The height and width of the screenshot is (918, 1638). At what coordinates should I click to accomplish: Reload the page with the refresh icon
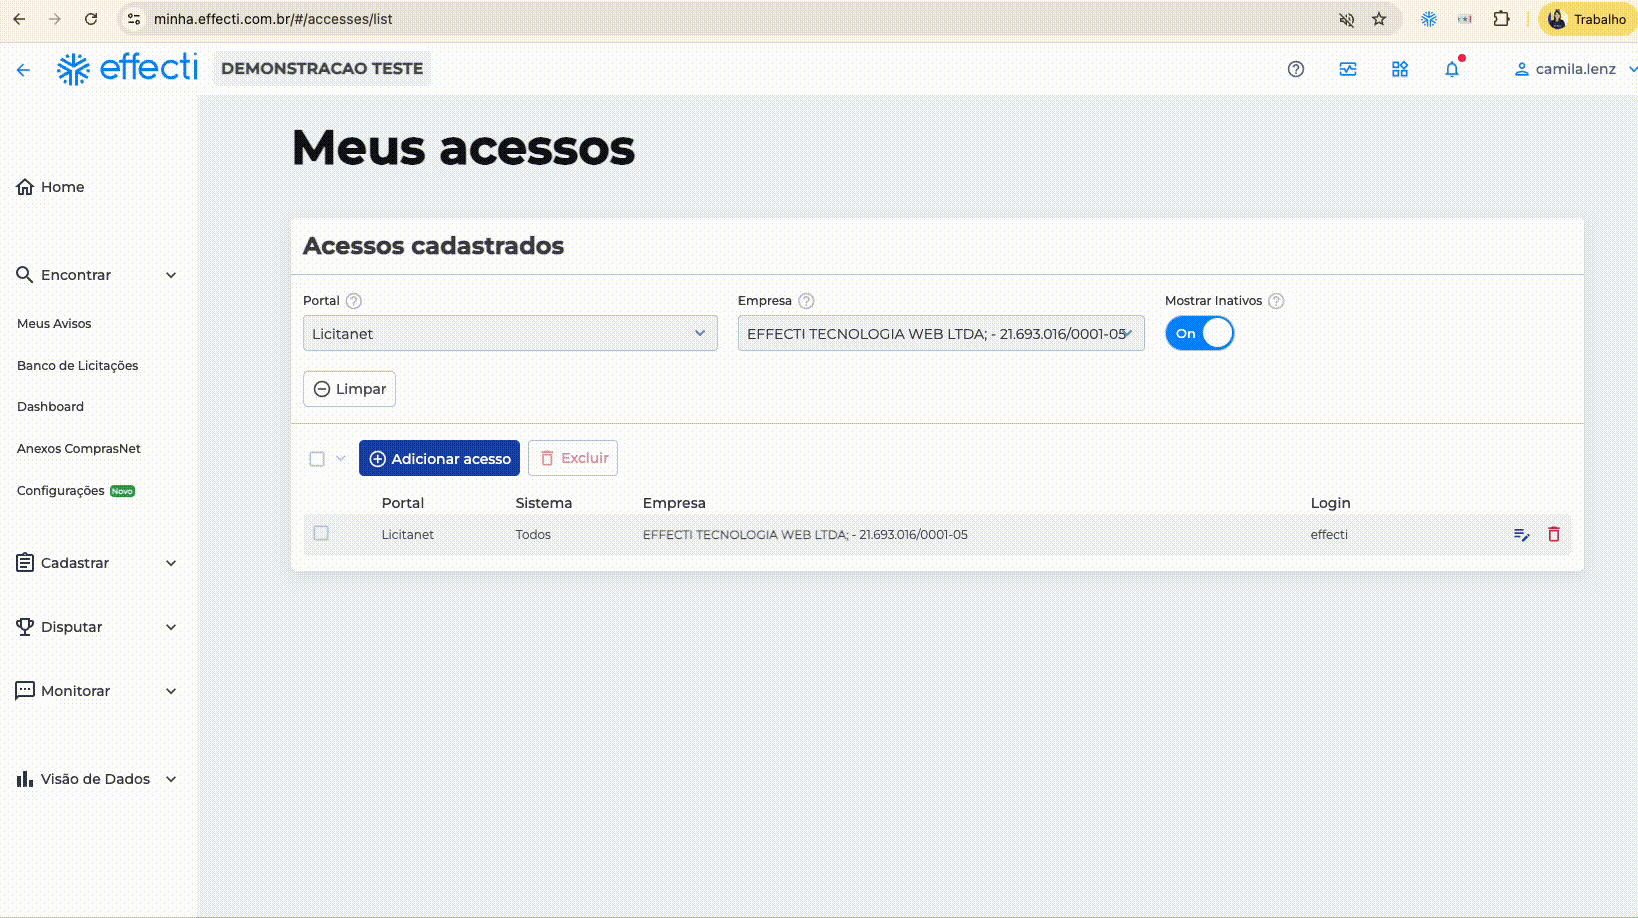pyautogui.click(x=91, y=19)
